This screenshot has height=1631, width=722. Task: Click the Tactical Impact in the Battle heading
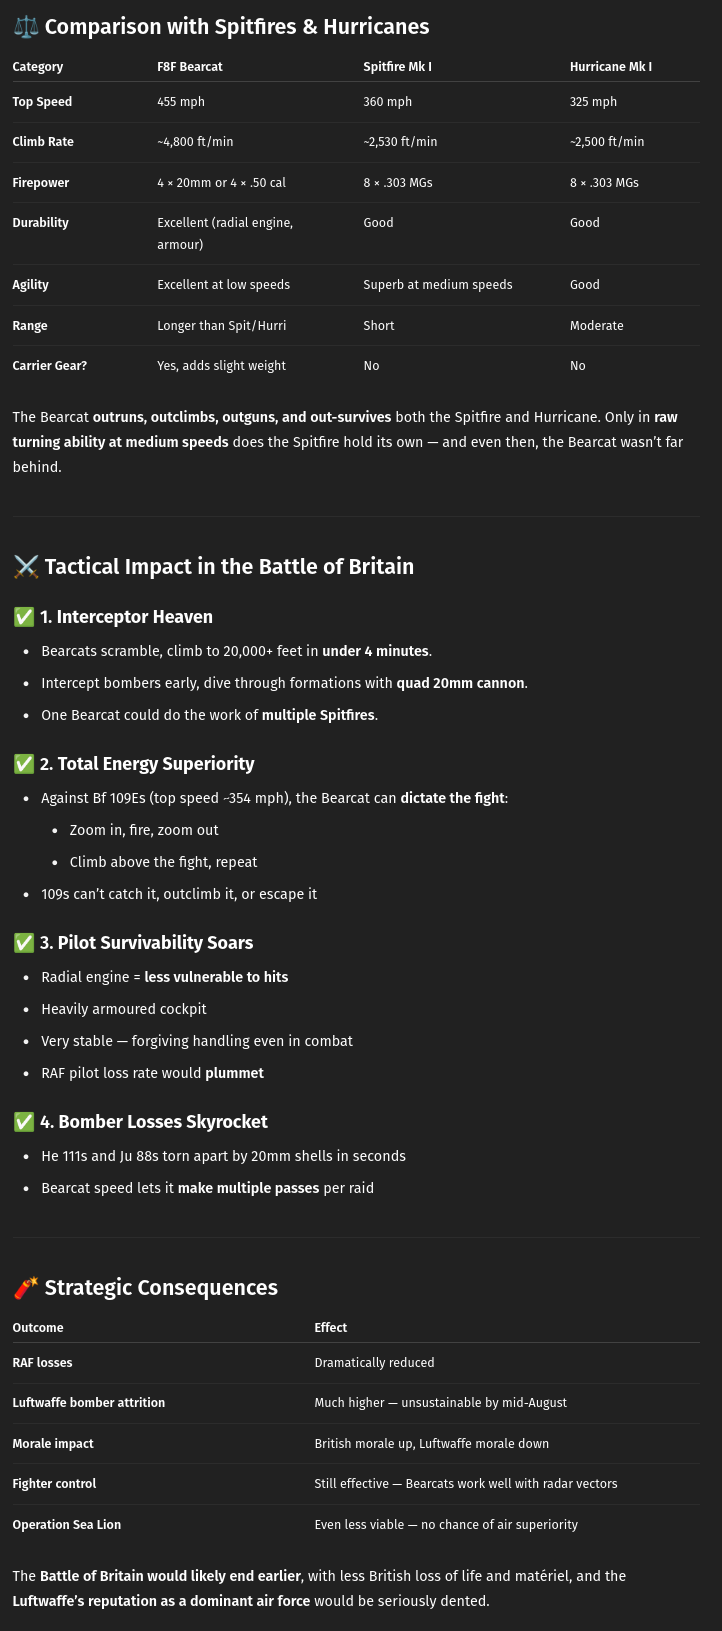[229, 567]
